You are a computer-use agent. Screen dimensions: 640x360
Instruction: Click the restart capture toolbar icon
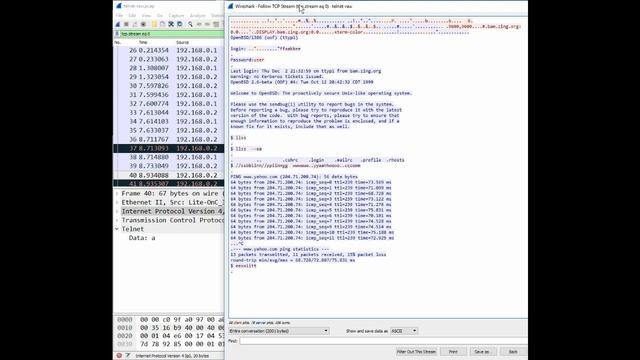click(x=135, y=24)
